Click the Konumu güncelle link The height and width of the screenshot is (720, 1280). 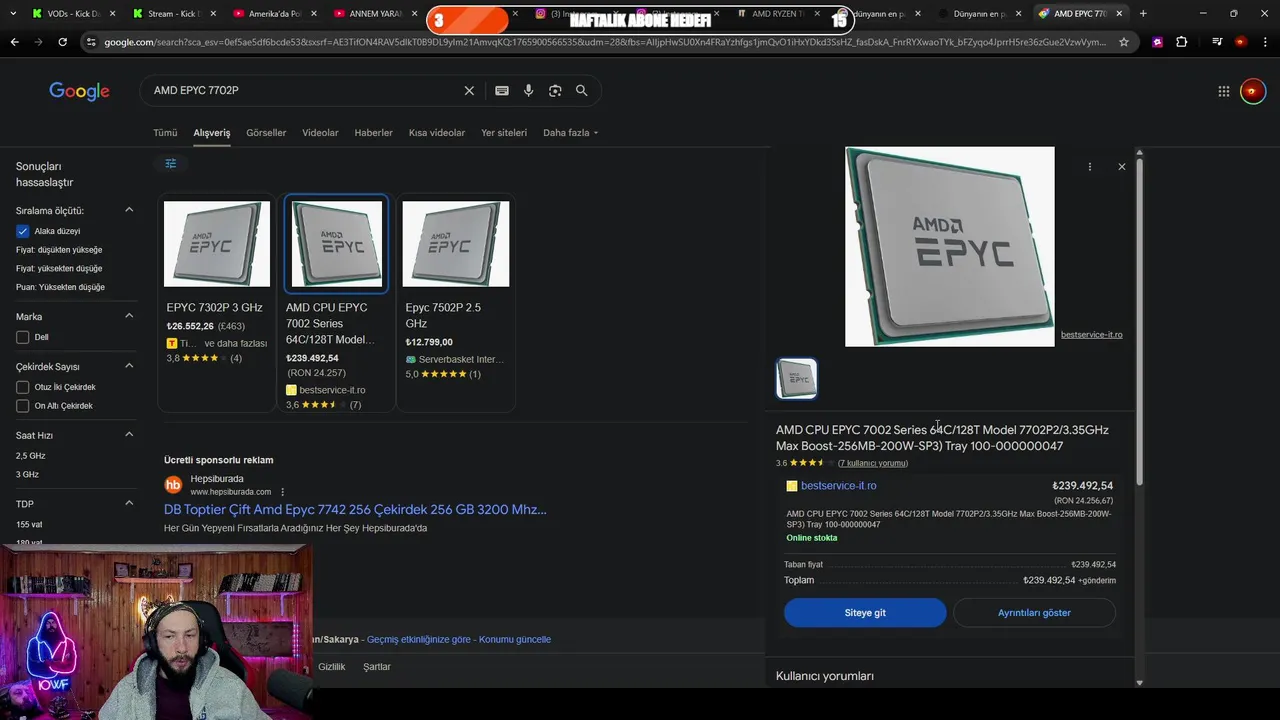pyautogui.click(x=515, y=639)
